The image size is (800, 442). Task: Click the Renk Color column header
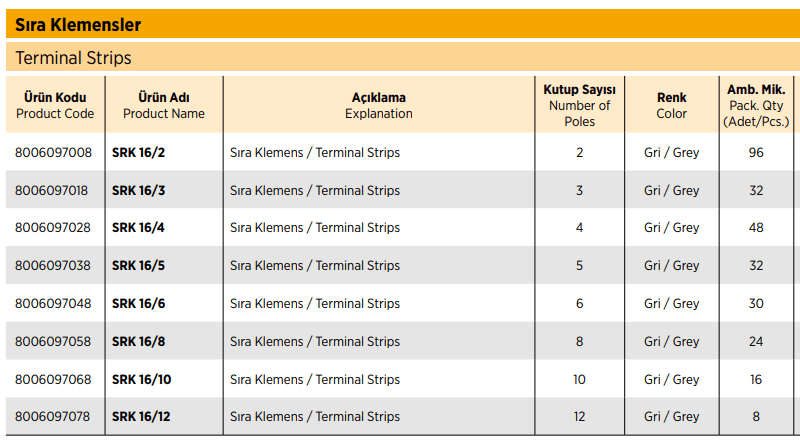click(671, 105)
